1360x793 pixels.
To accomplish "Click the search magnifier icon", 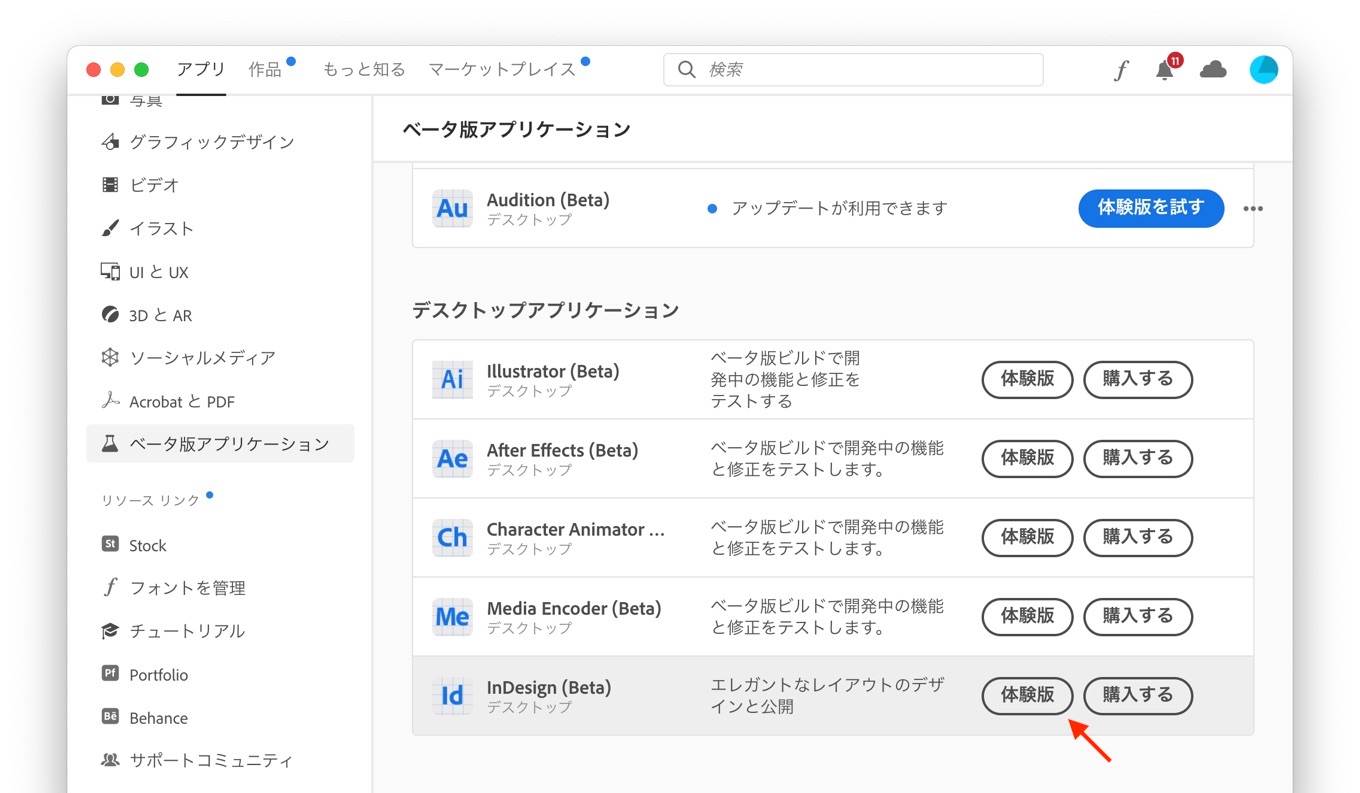I will coord(687,70).
